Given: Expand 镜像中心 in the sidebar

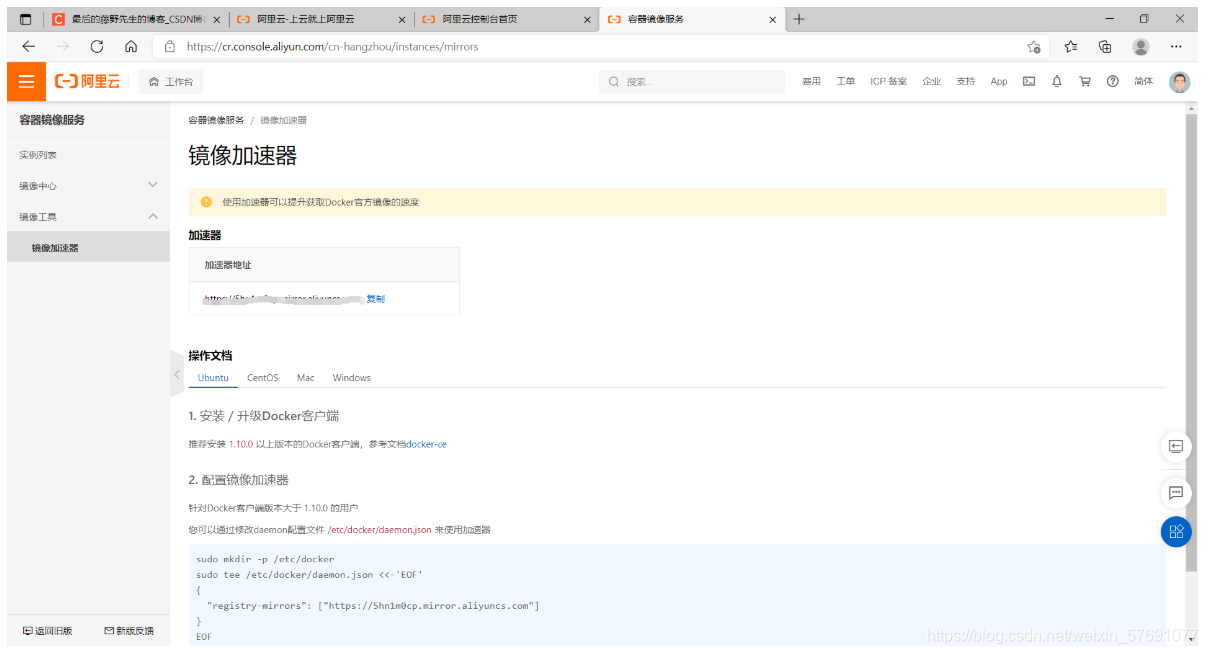Looking at the screenshot, I should (88, 186).
